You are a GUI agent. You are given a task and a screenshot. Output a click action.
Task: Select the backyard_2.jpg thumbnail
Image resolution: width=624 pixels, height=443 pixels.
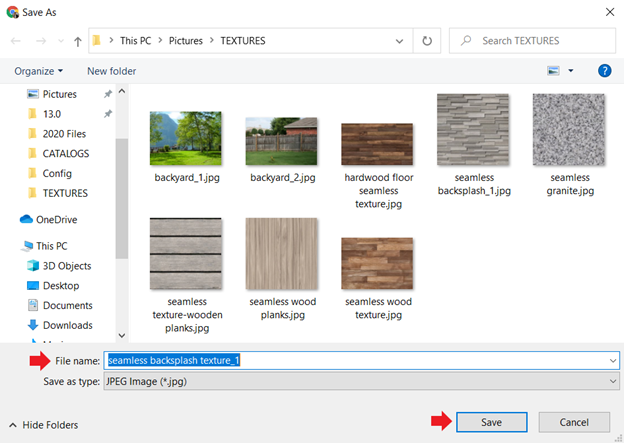[x=281, y=141]
